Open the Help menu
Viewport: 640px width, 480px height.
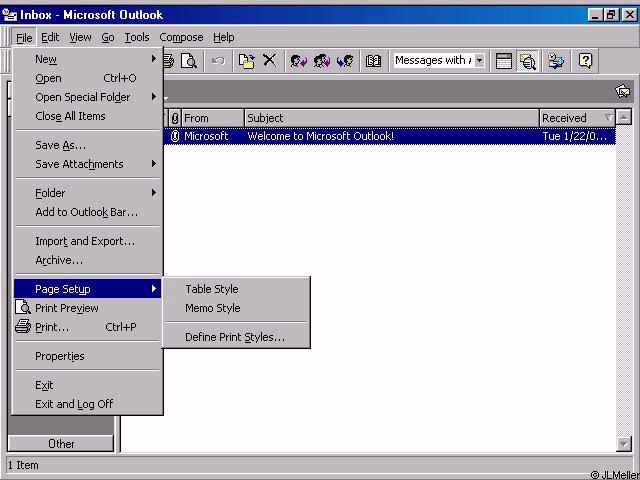pyautogui.click(x=224, y=38)
